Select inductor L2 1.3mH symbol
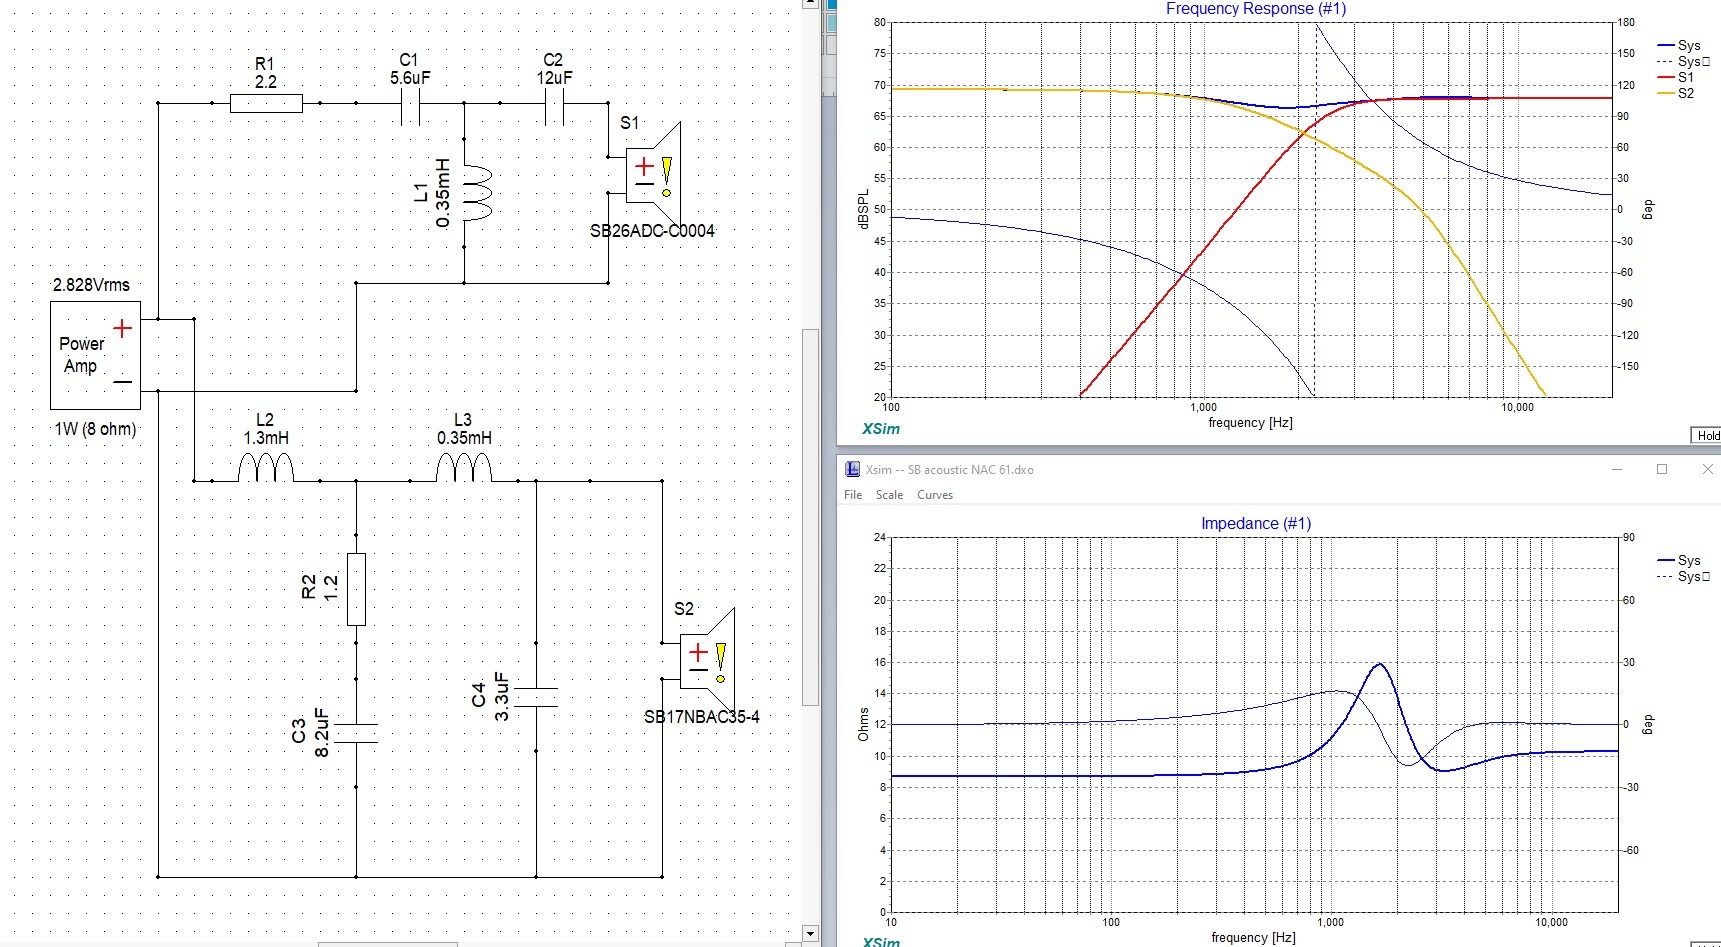 (x=266, y=467)
